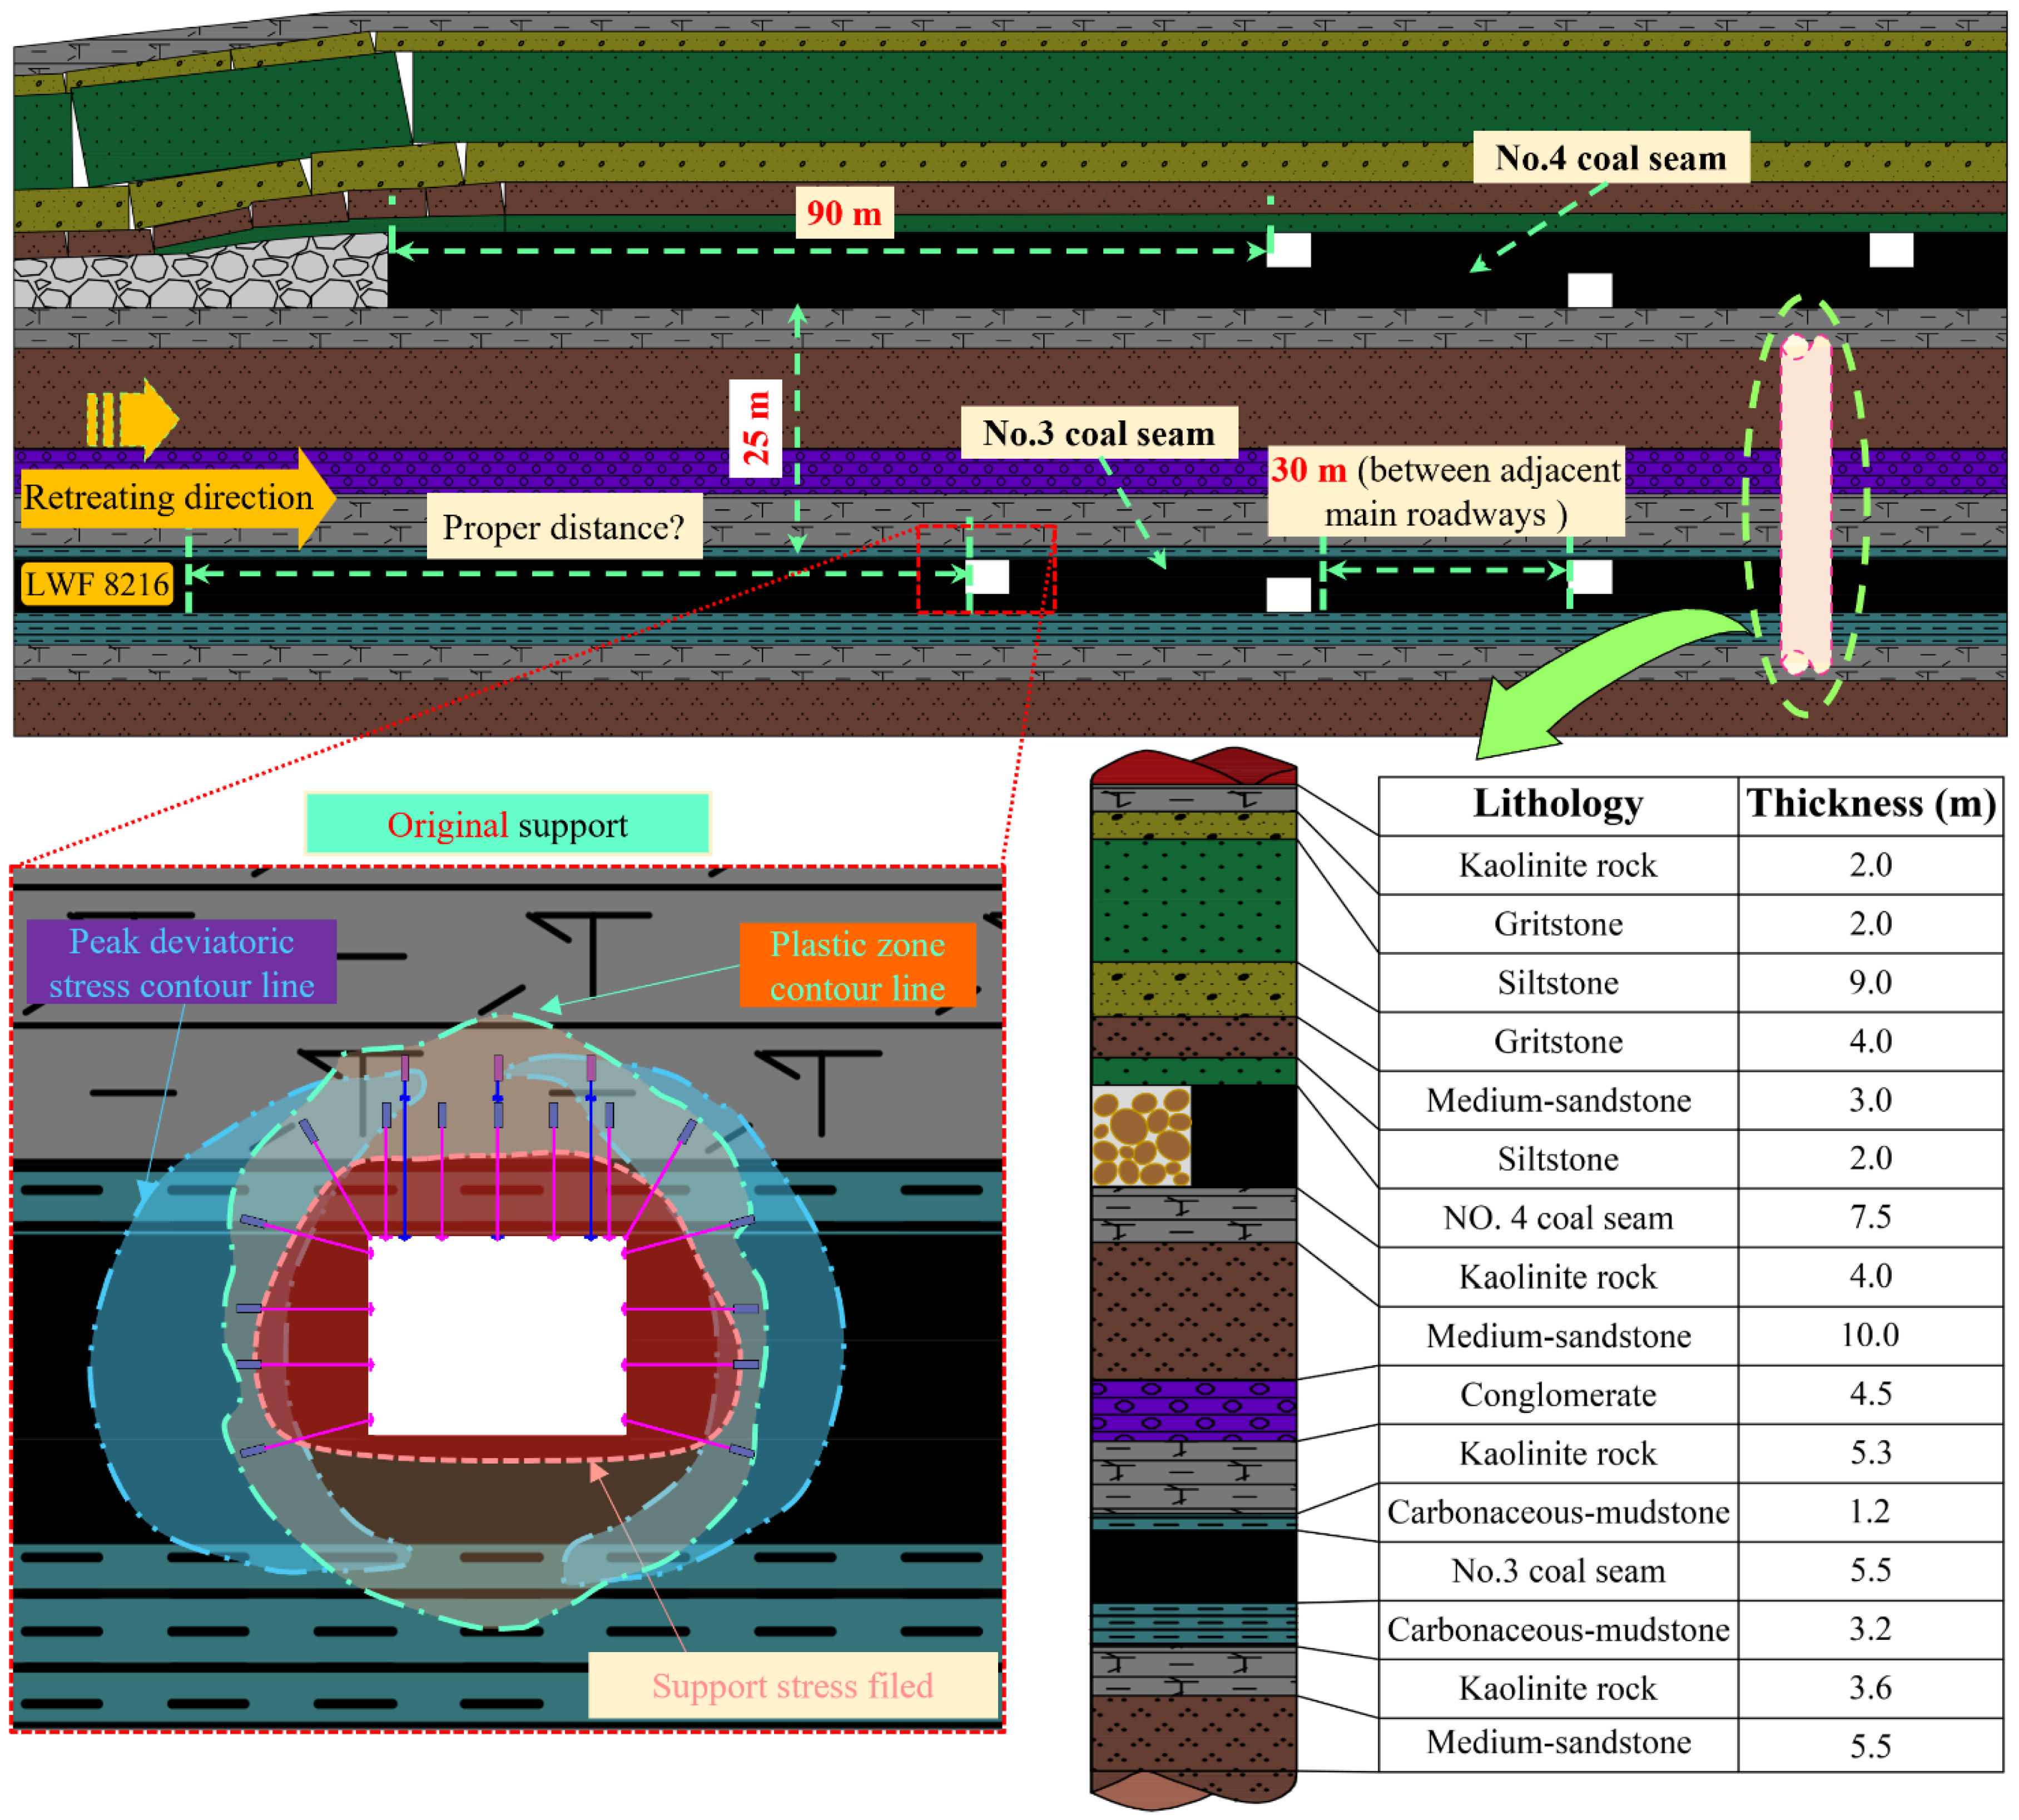Click the Peak deviatoric stress contour line label
This screenshot has width=2019, height=1820.
click(181, 962)
